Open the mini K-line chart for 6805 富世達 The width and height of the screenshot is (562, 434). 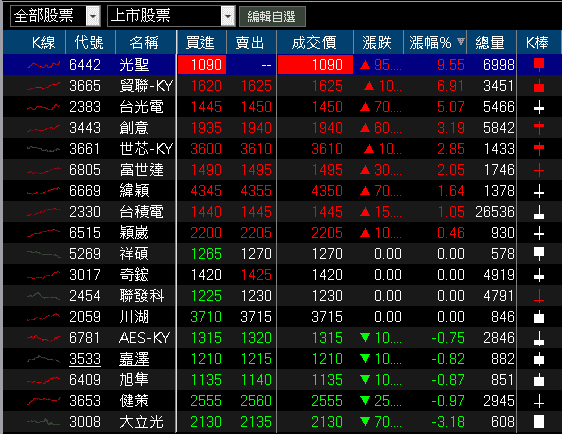pos(43,170)
